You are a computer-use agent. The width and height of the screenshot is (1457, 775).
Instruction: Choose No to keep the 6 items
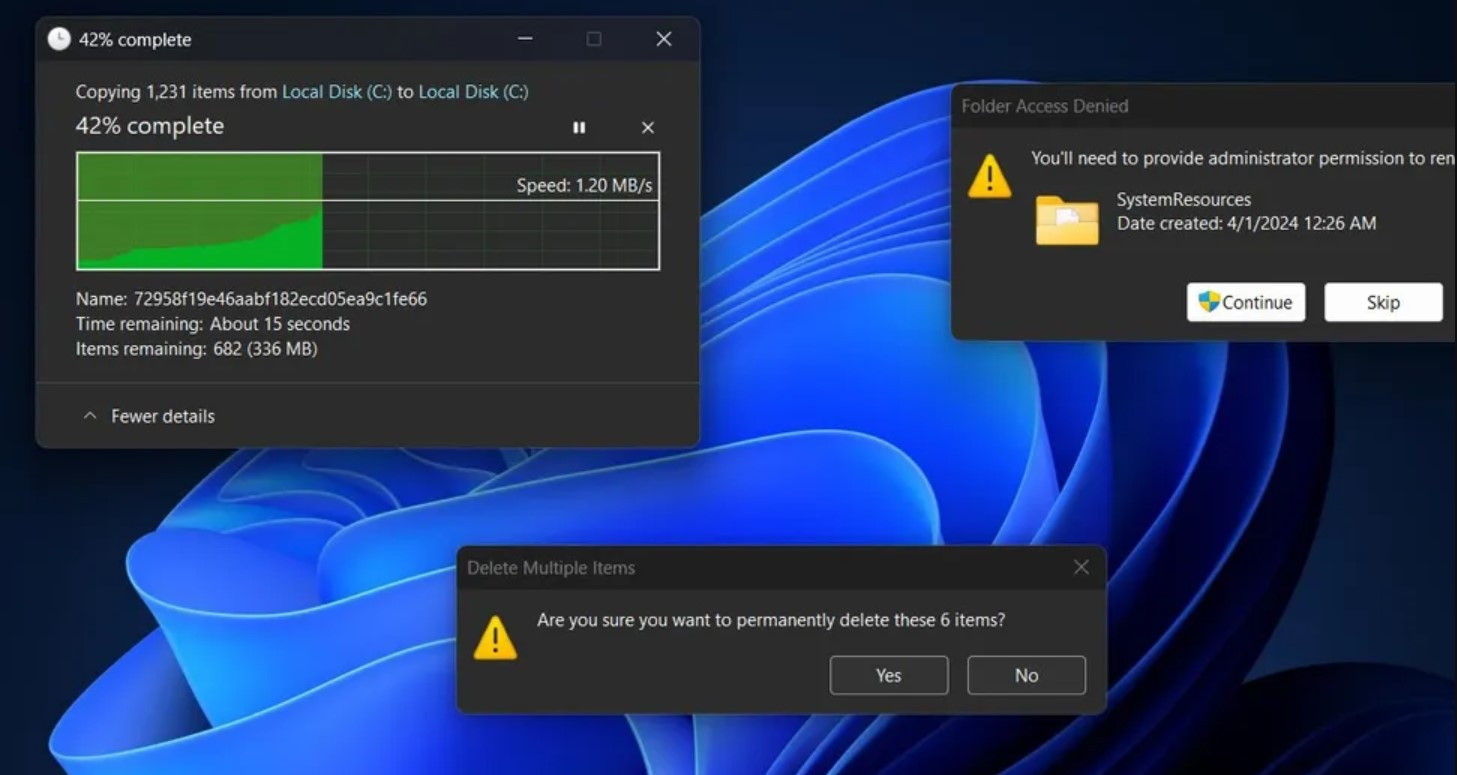[1026, 675]
